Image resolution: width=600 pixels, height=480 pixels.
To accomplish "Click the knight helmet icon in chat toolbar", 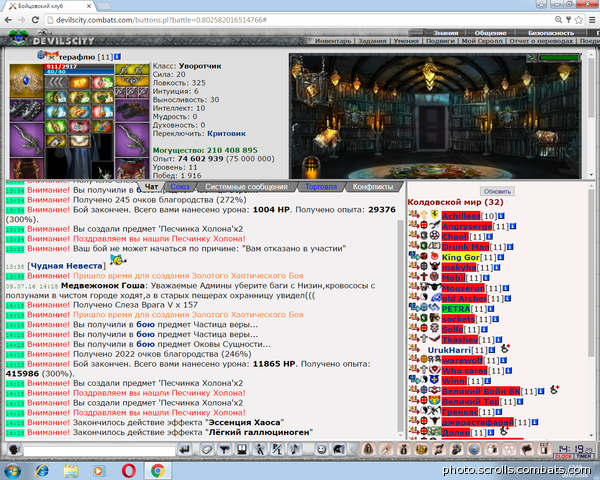I will 339,449.
